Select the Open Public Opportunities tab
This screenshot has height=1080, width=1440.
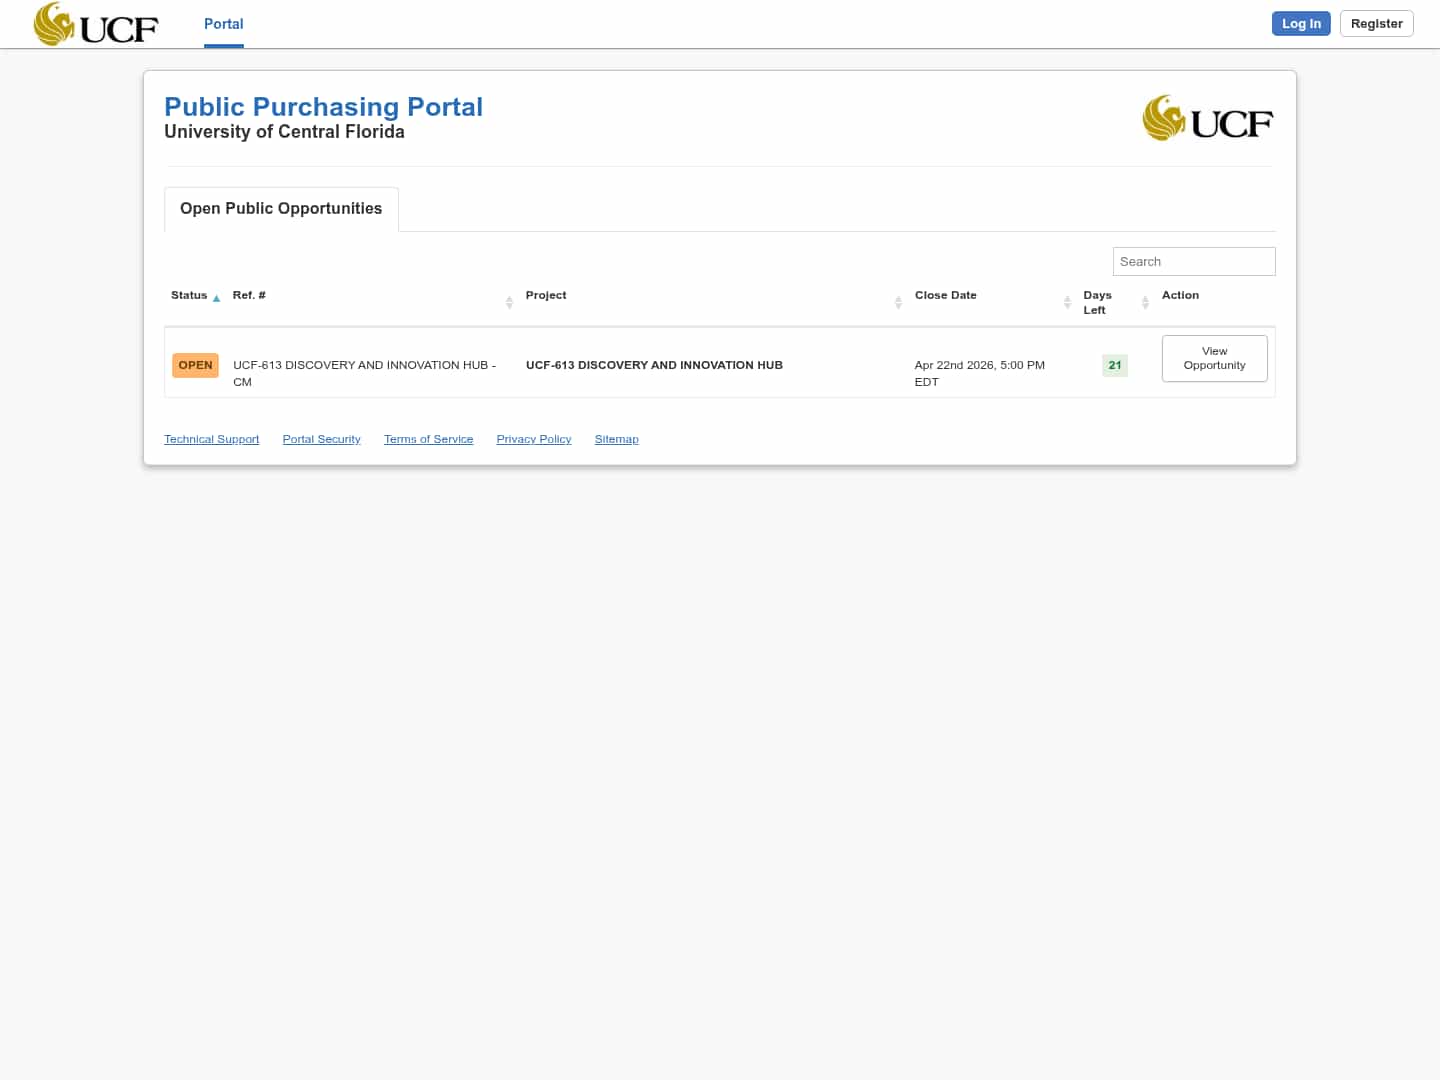[281, 208]
